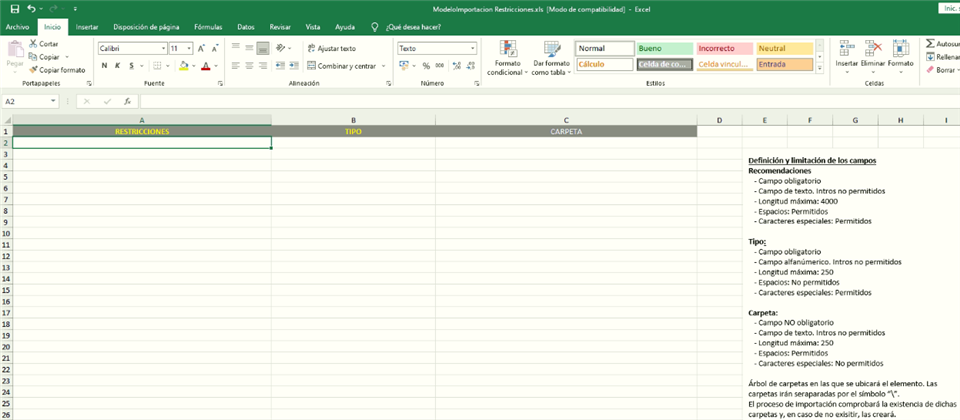
Task: Toggle italic K formatting
Action: pyautogui.click(x=117, y=66)
